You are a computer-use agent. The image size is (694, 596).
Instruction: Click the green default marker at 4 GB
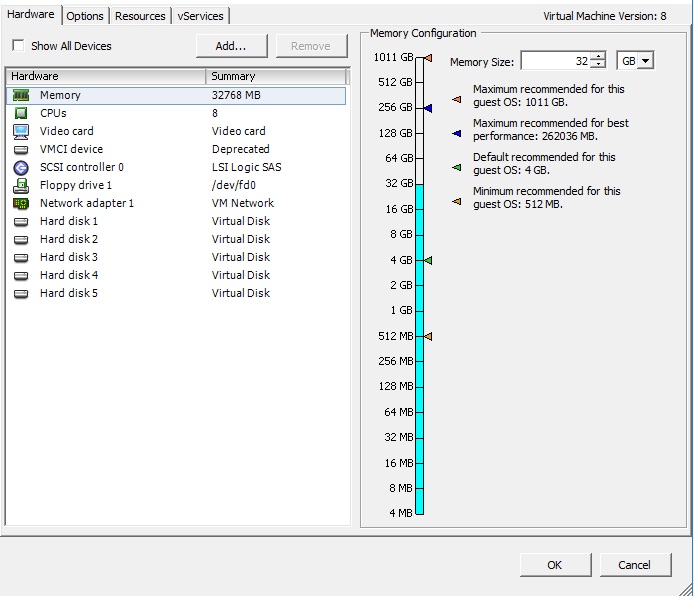[x=428, y=261]
